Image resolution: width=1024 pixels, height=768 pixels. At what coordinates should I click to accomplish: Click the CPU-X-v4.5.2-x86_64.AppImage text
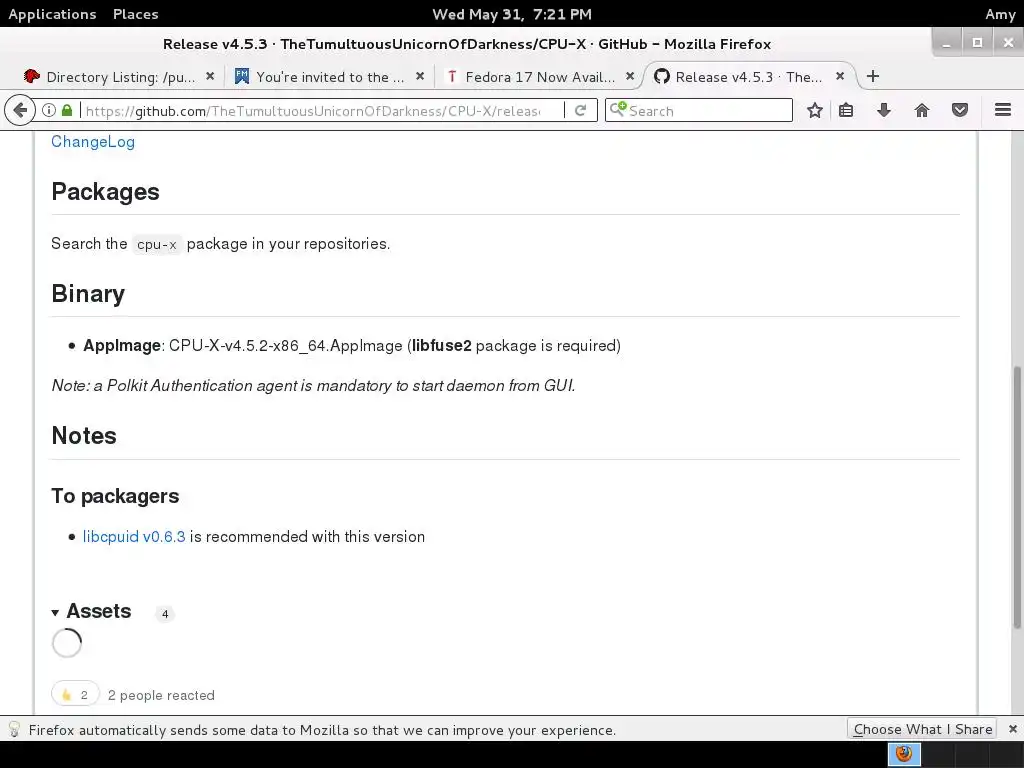pyautogui.click(x=285, y=345)
